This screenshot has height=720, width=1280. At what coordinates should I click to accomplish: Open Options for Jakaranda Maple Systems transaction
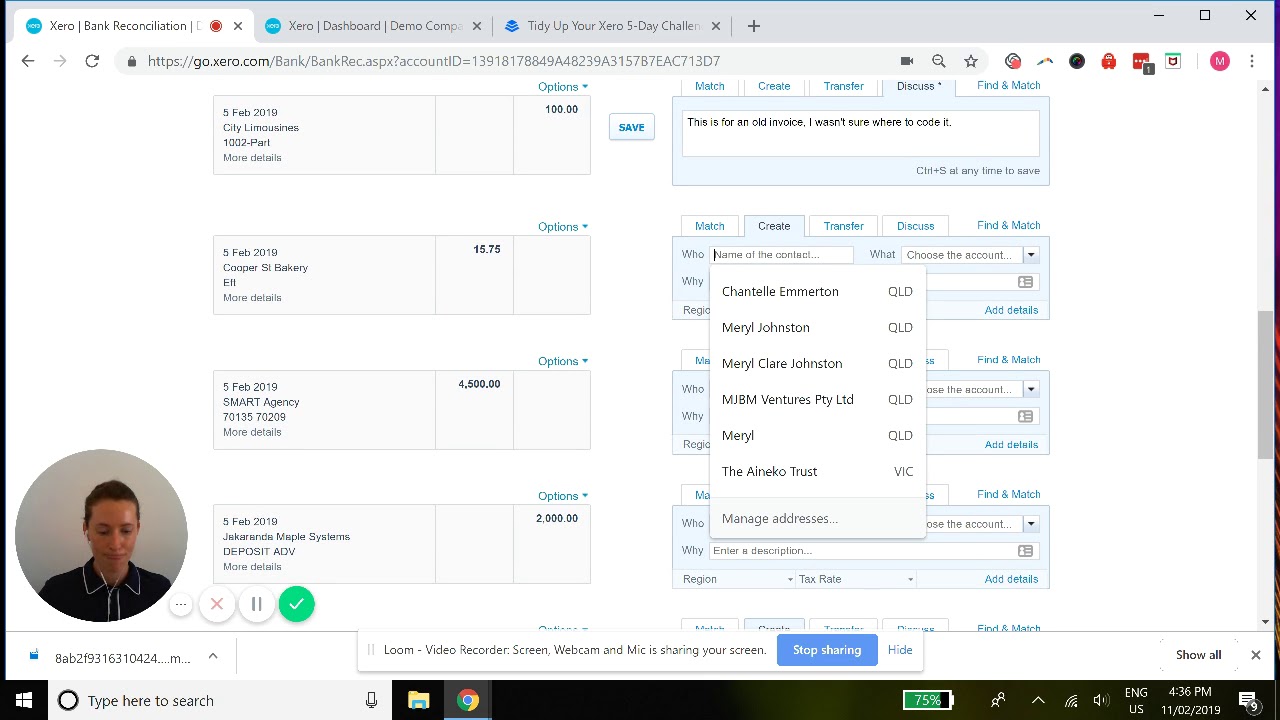(x=563, y=496)
